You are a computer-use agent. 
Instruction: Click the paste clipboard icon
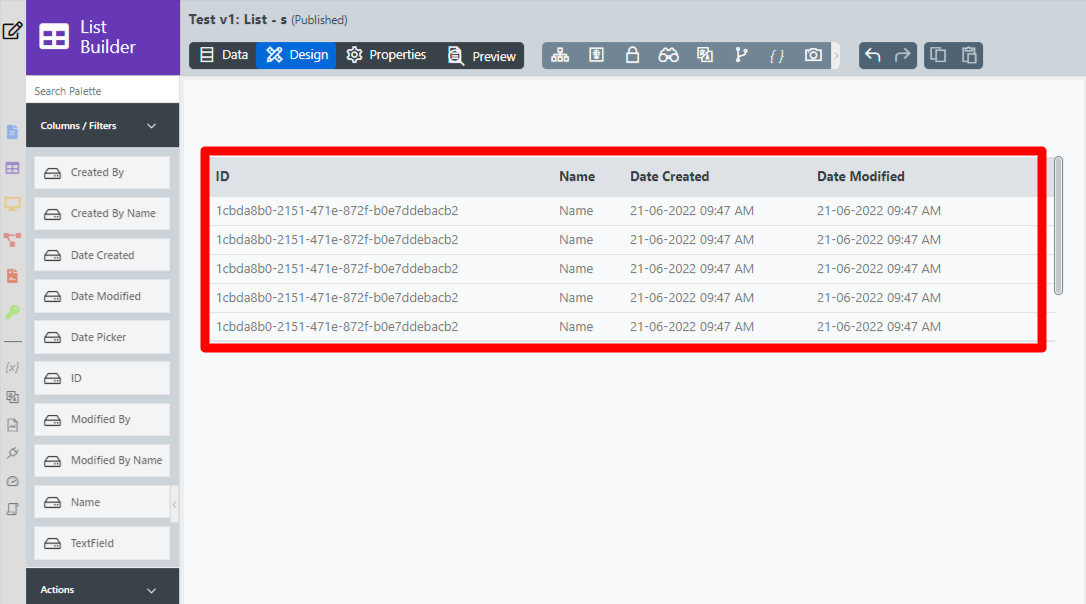968,55
